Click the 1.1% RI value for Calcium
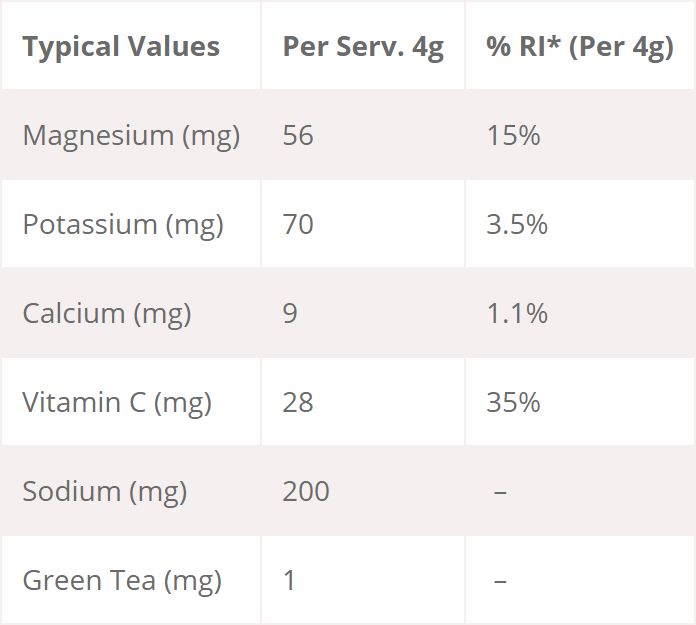The height and width of the screenshot is (625, 696). tap(517, 314)
